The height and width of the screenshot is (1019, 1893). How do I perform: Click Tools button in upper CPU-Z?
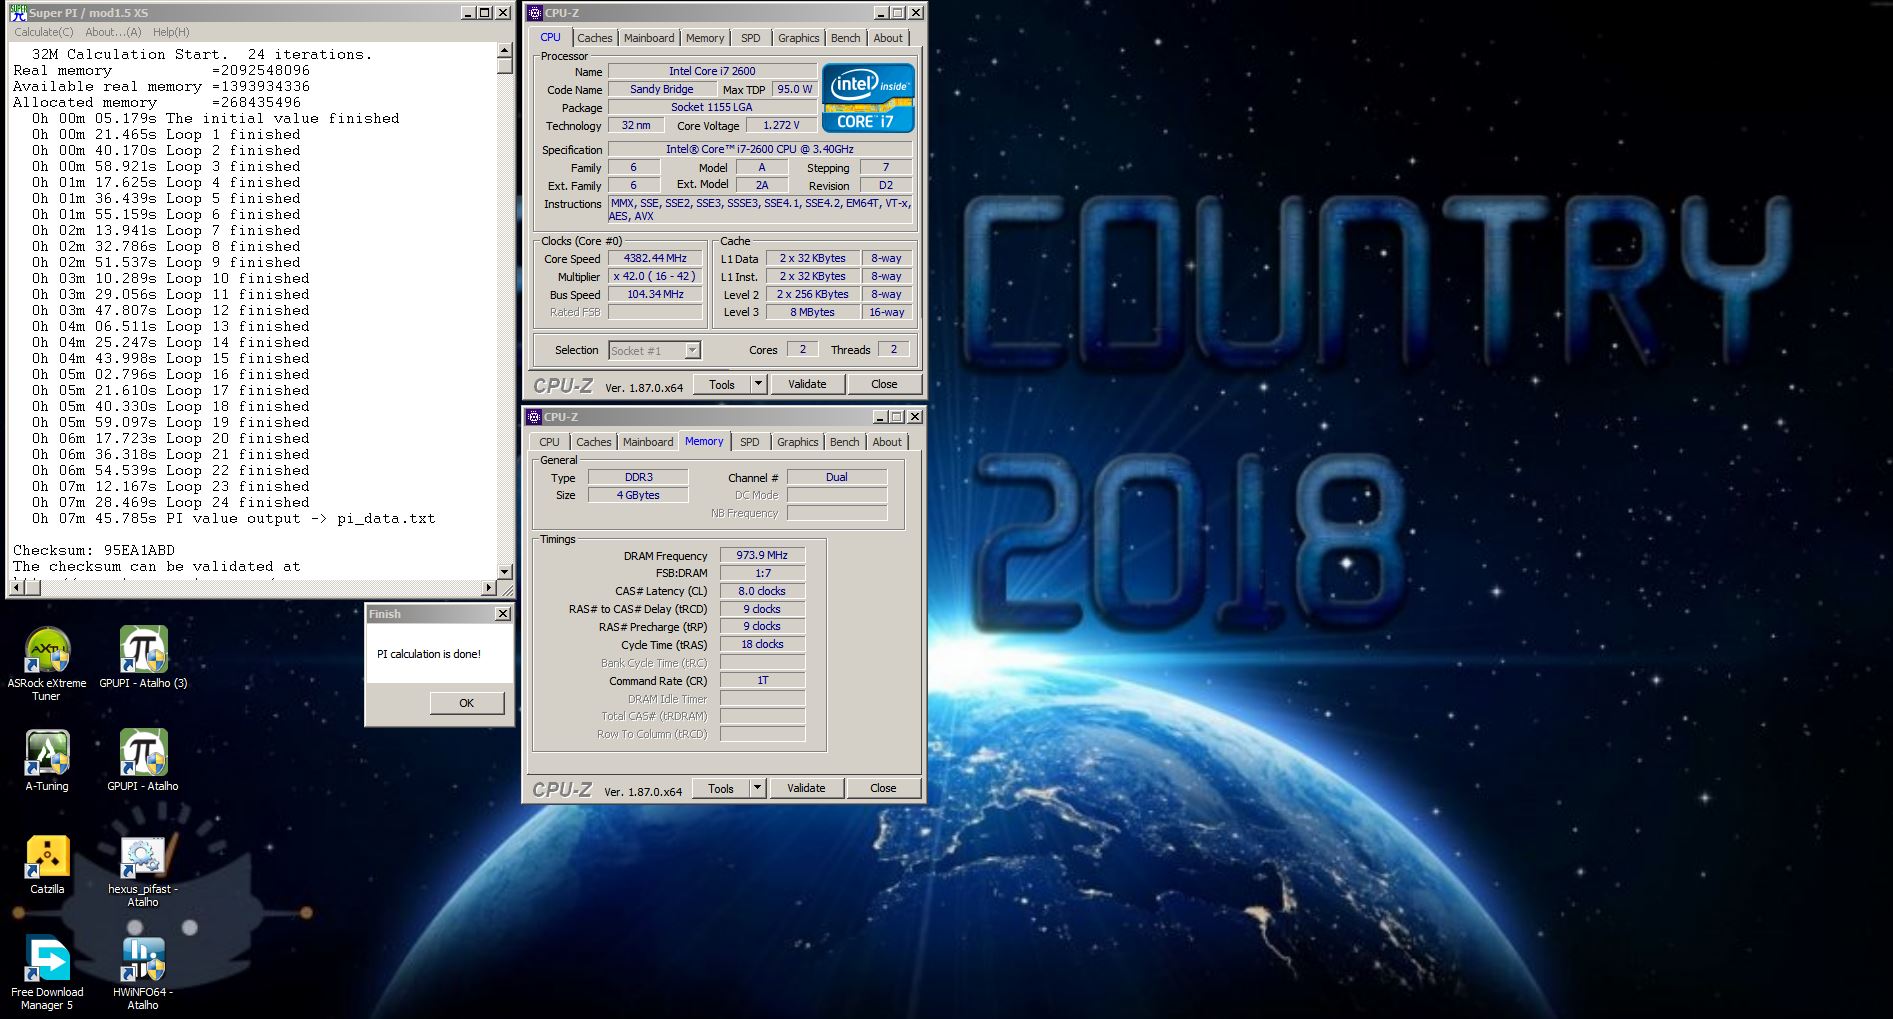click(722, 384)
